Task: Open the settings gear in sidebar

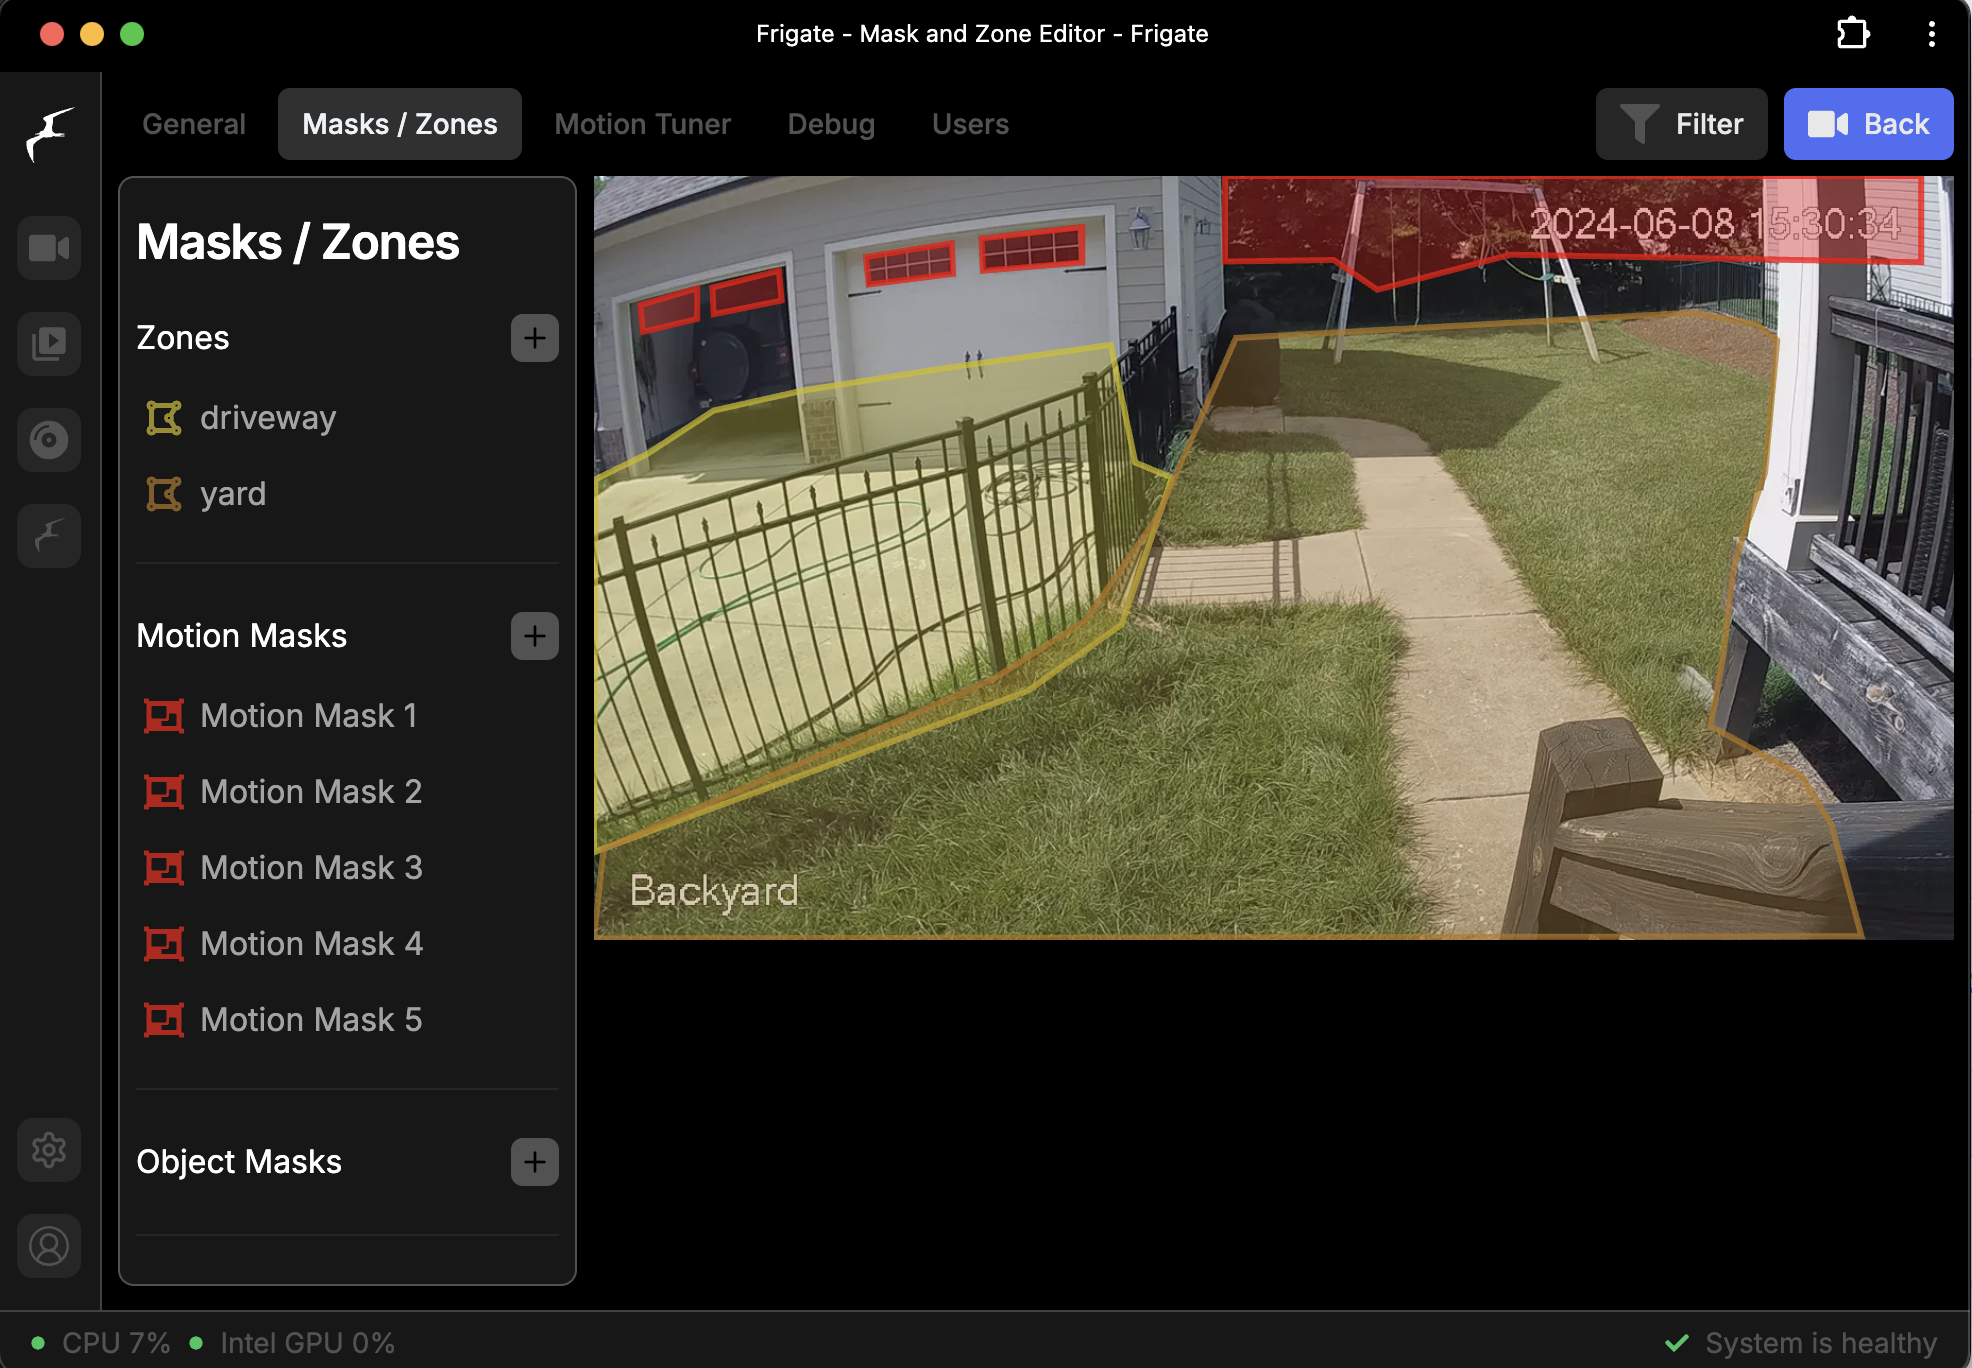Action: pos(49,1150)
